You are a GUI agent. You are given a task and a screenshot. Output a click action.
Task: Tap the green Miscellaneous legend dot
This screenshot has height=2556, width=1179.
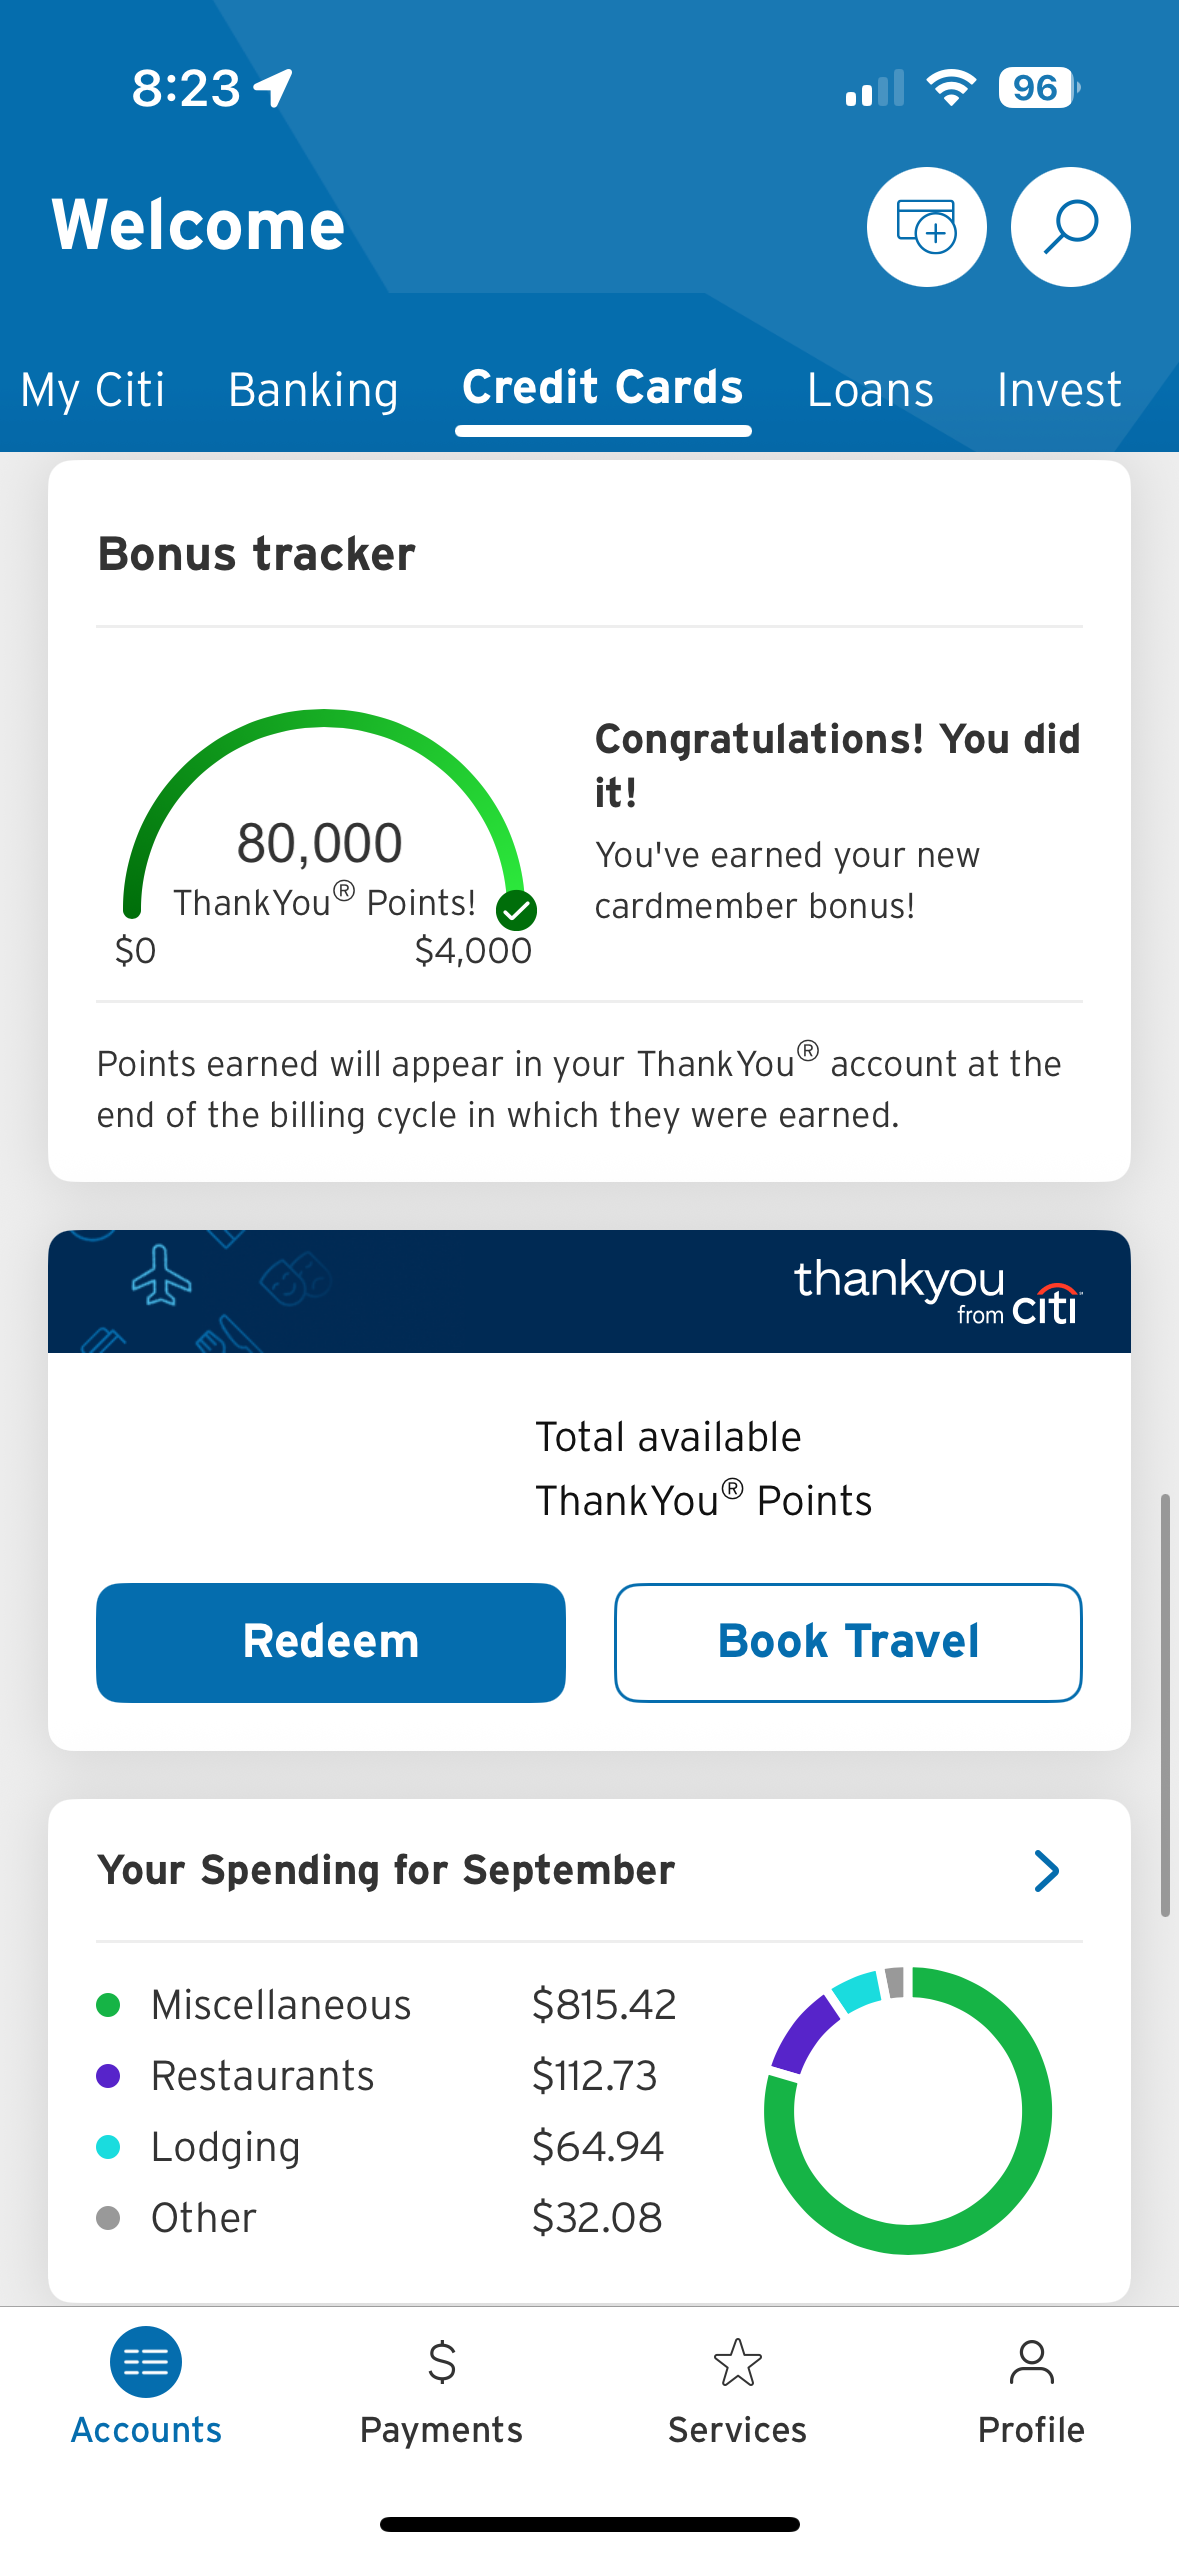pos(108,2005)
